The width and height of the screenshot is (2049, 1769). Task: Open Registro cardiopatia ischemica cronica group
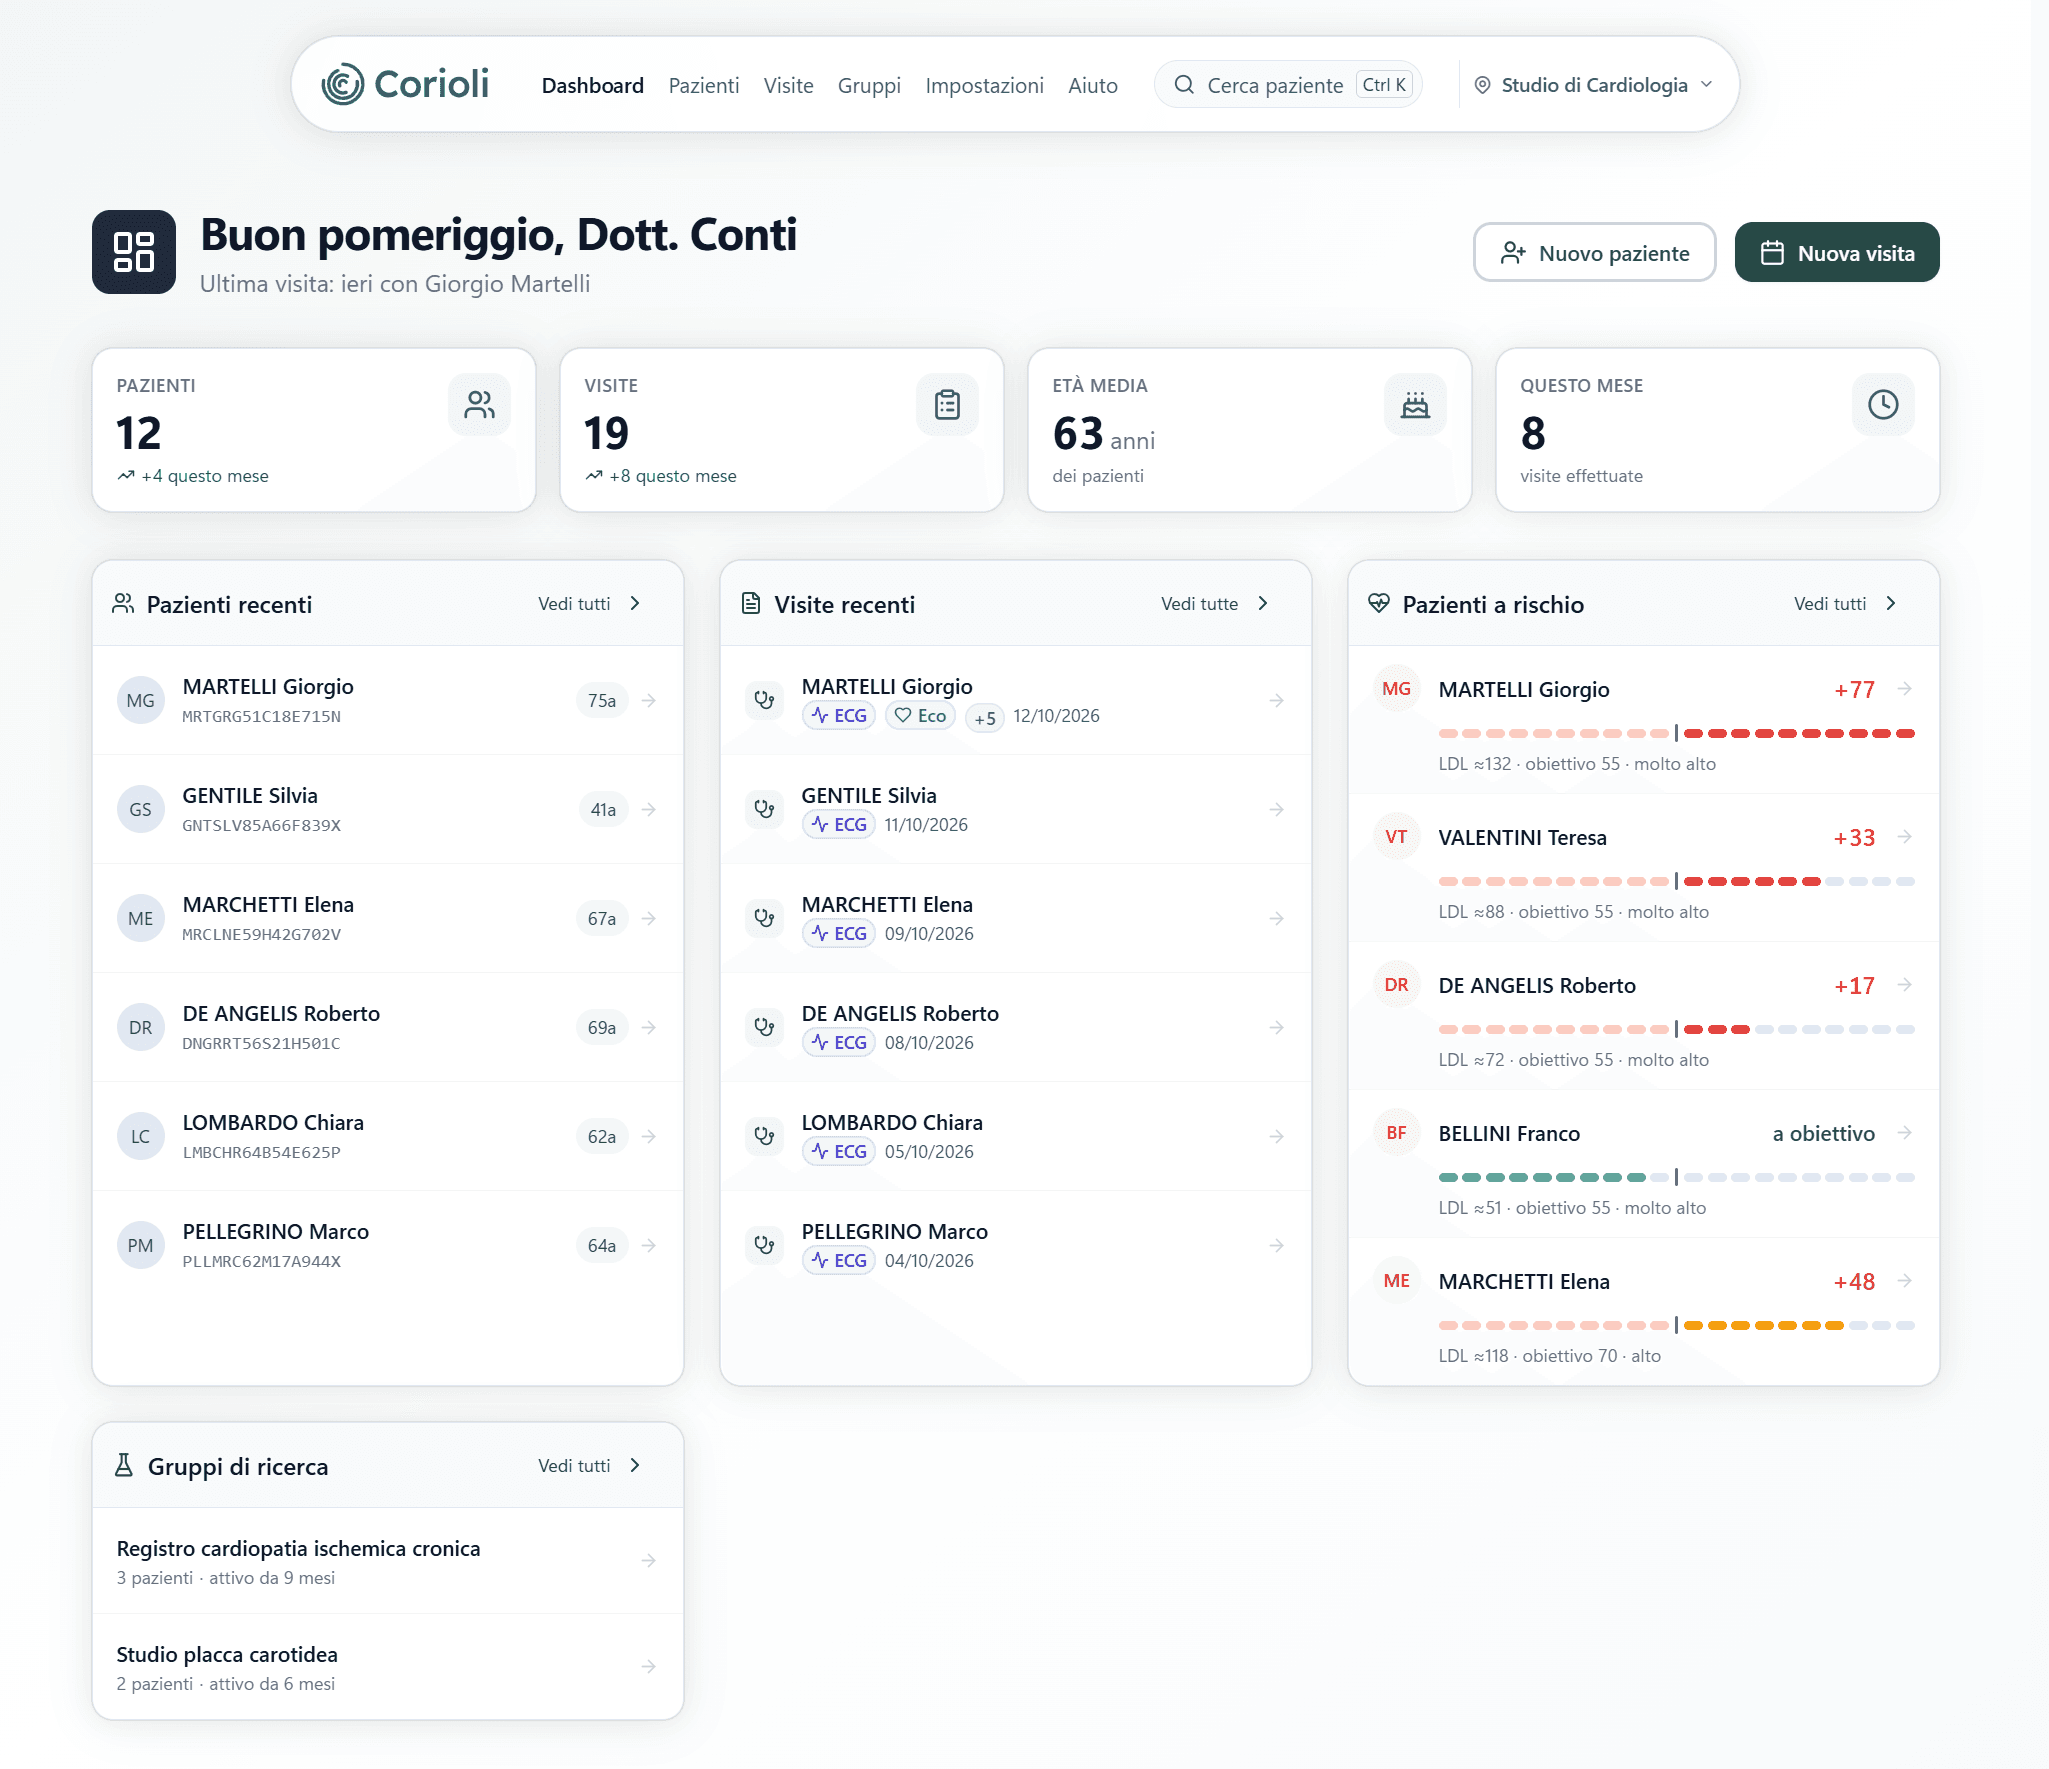click(388, 1560)
